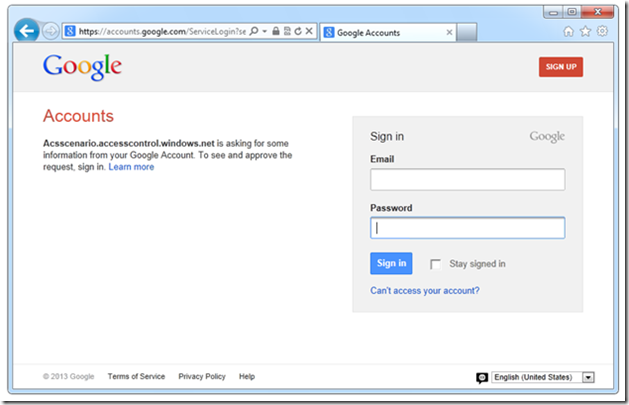Open the Help footer link
The height and width of the screenshot is (405, 629).
pos(247,377)
